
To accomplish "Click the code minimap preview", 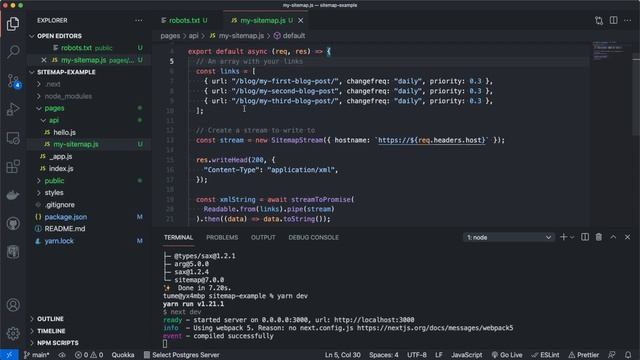I will [608, 51].
